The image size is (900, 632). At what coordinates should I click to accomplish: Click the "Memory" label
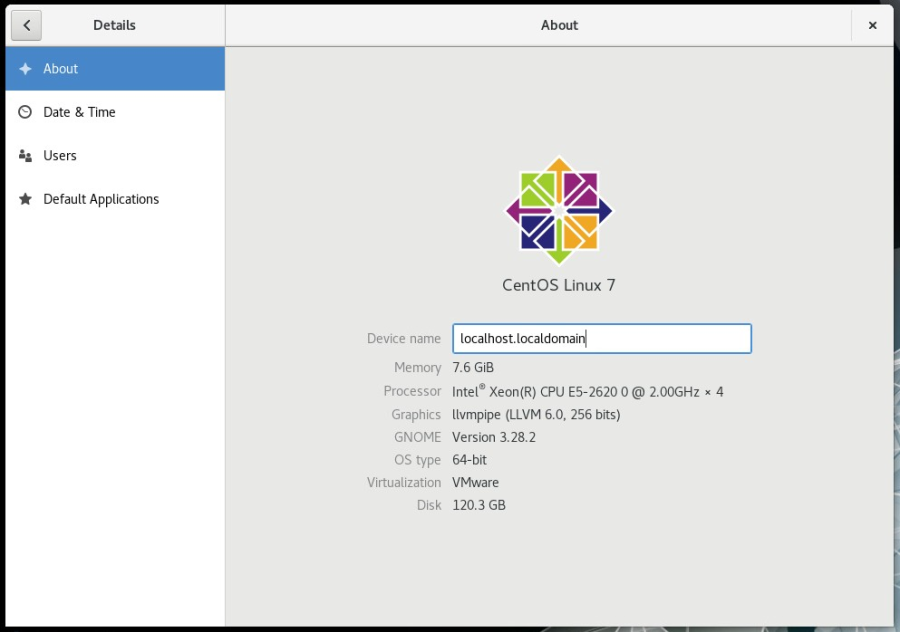(x=418, y=367)
